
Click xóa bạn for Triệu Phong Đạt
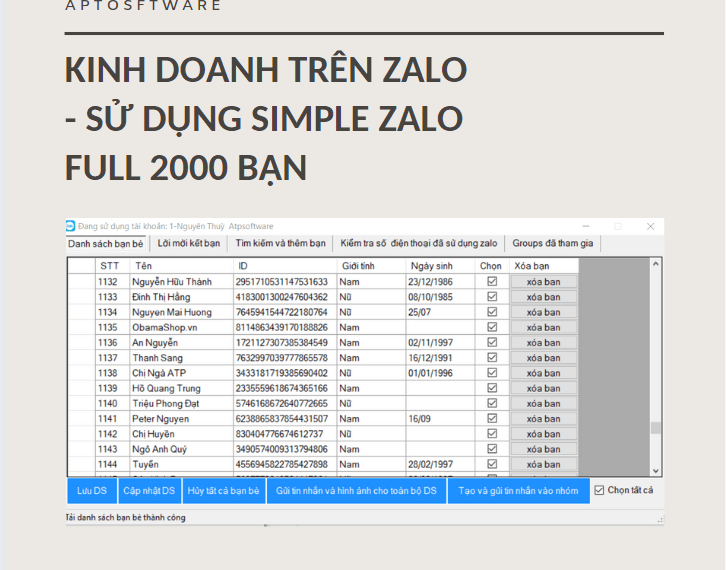coord(544,403)
